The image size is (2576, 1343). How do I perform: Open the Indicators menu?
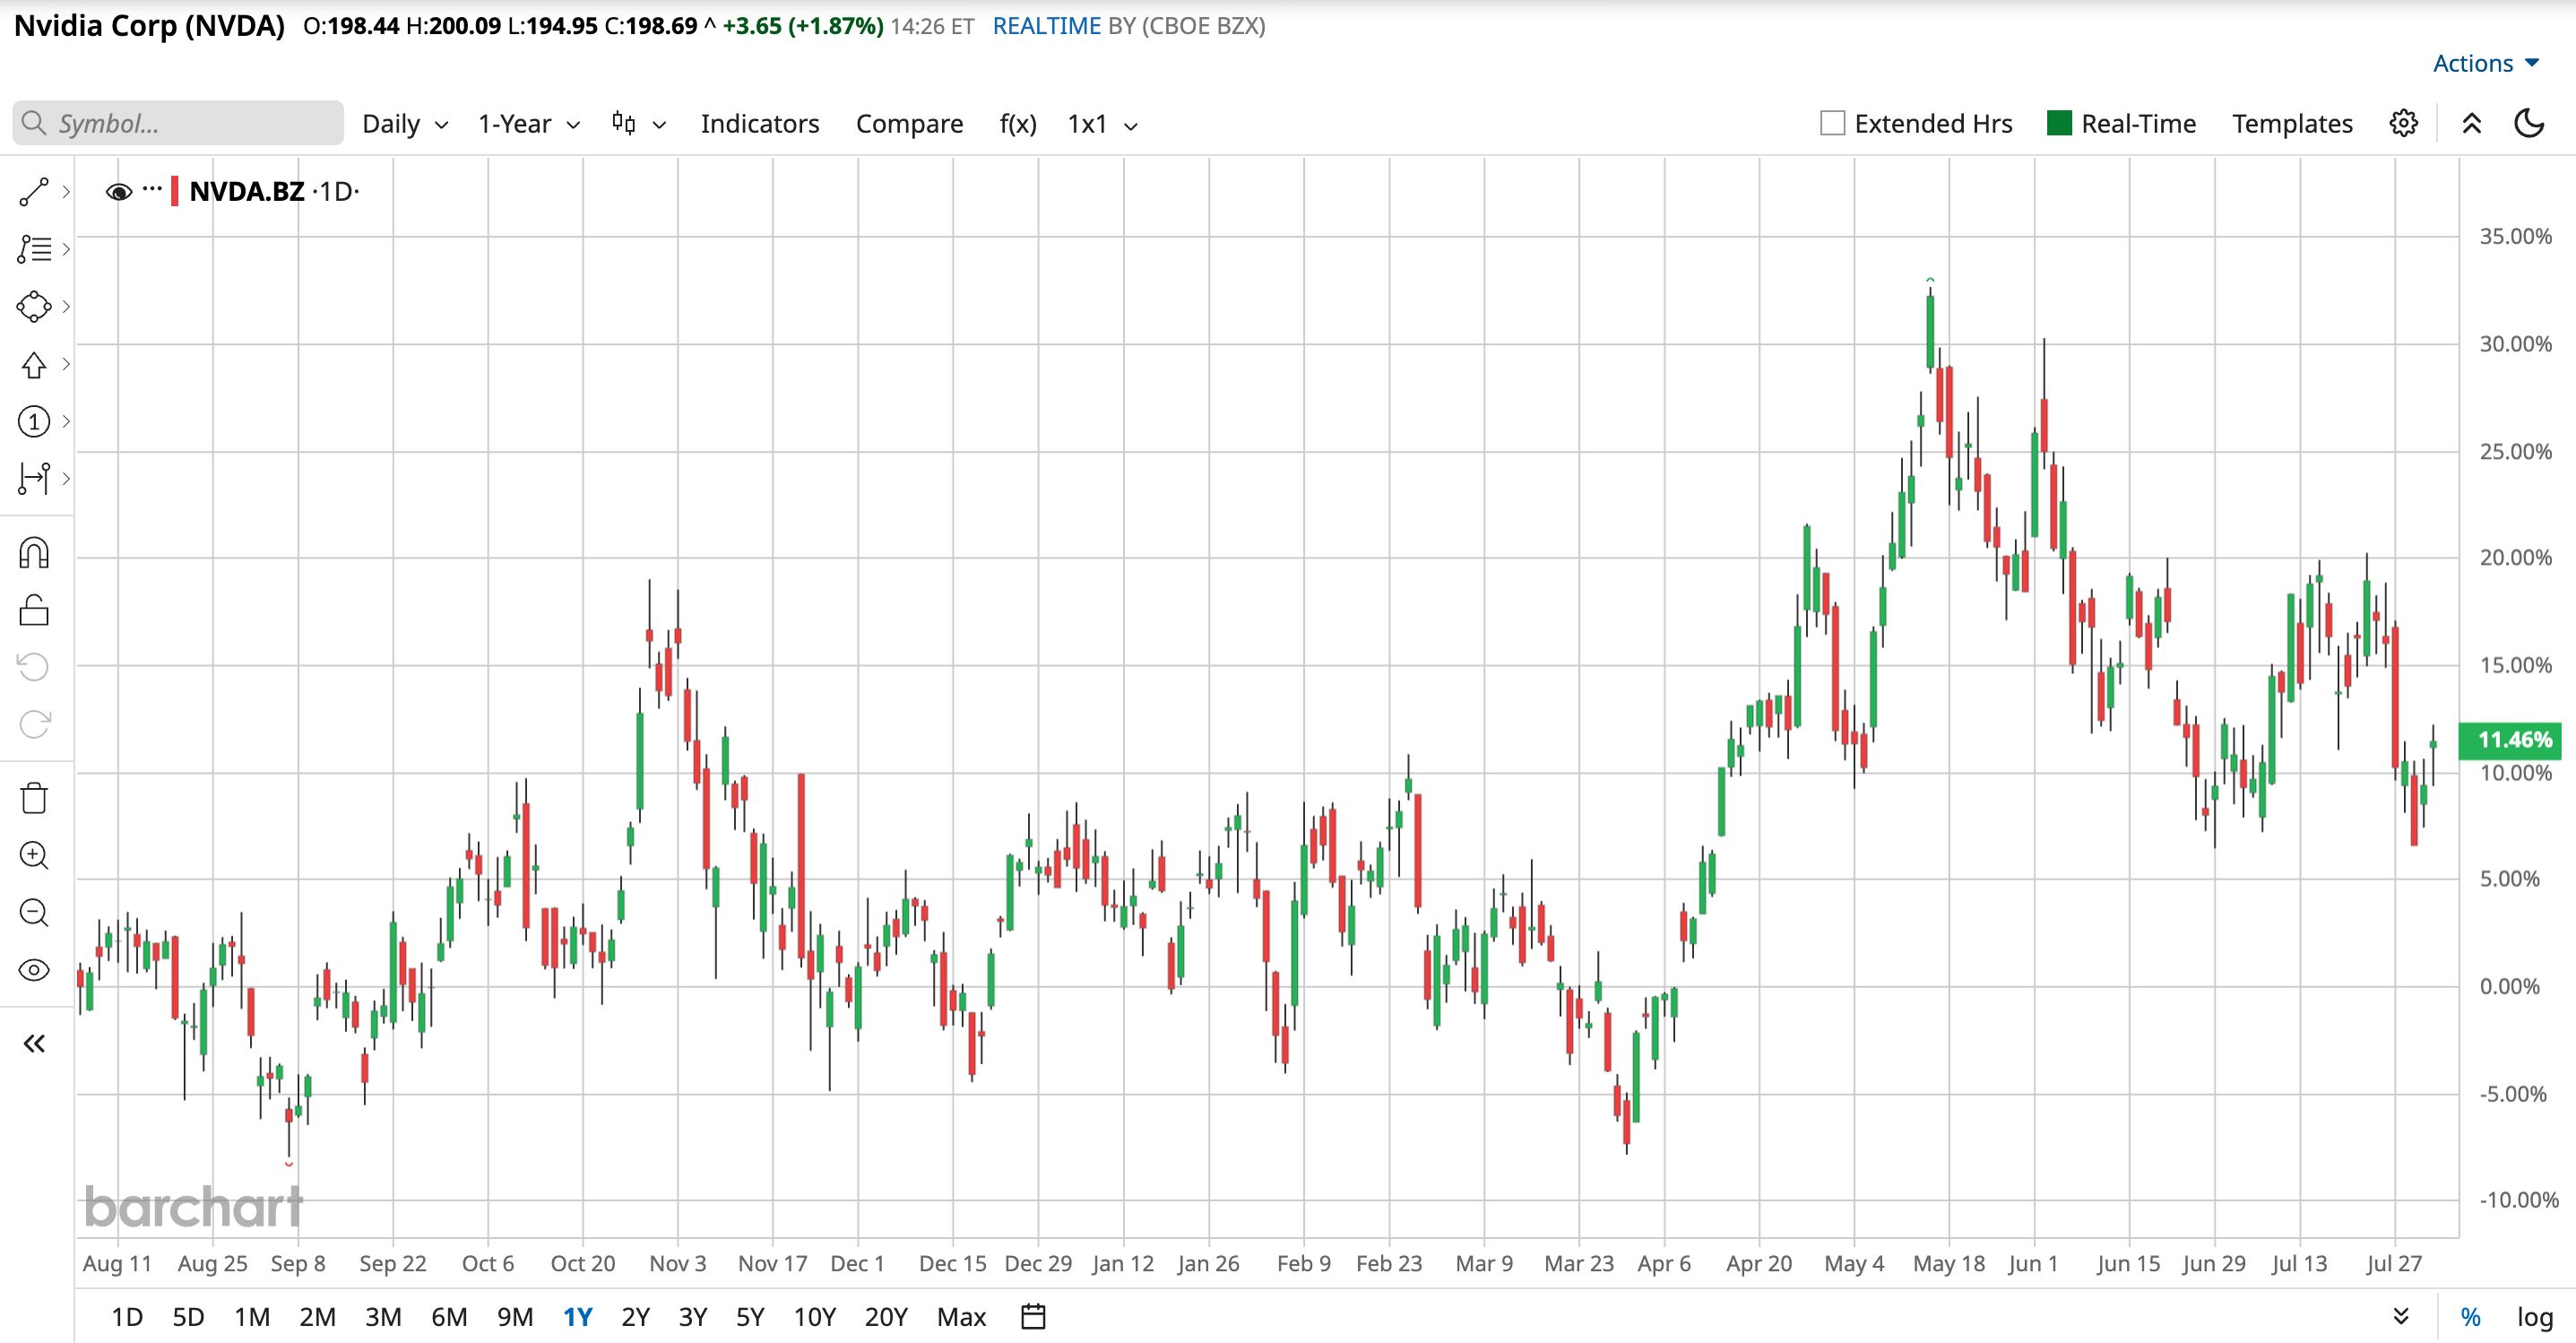pyautogui.click(x=760, y=124)
